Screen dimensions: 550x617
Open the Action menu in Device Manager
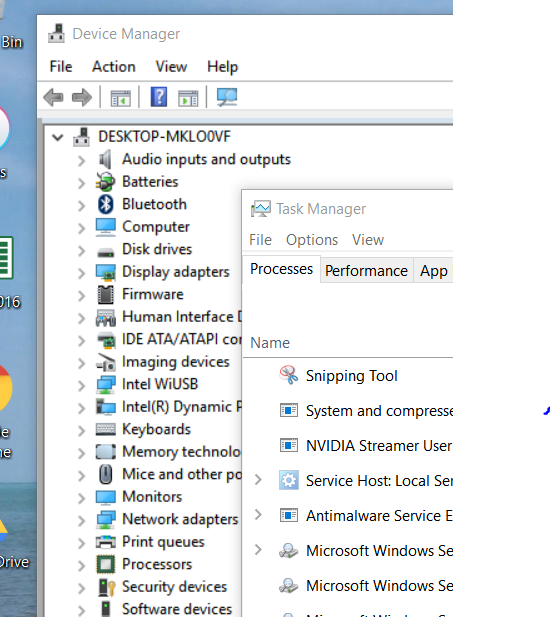tap(114, 67)
